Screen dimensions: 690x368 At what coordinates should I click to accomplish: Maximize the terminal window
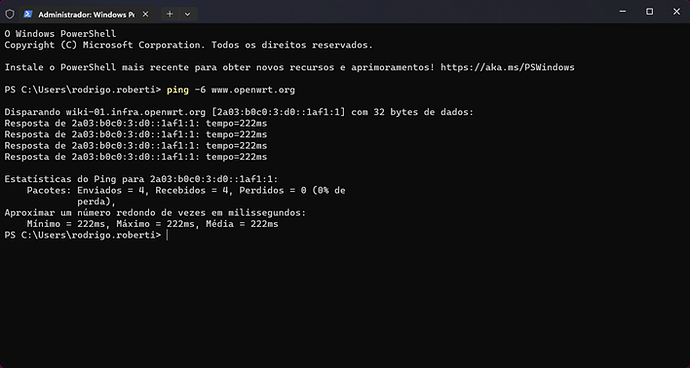click(x=650, y=12)
